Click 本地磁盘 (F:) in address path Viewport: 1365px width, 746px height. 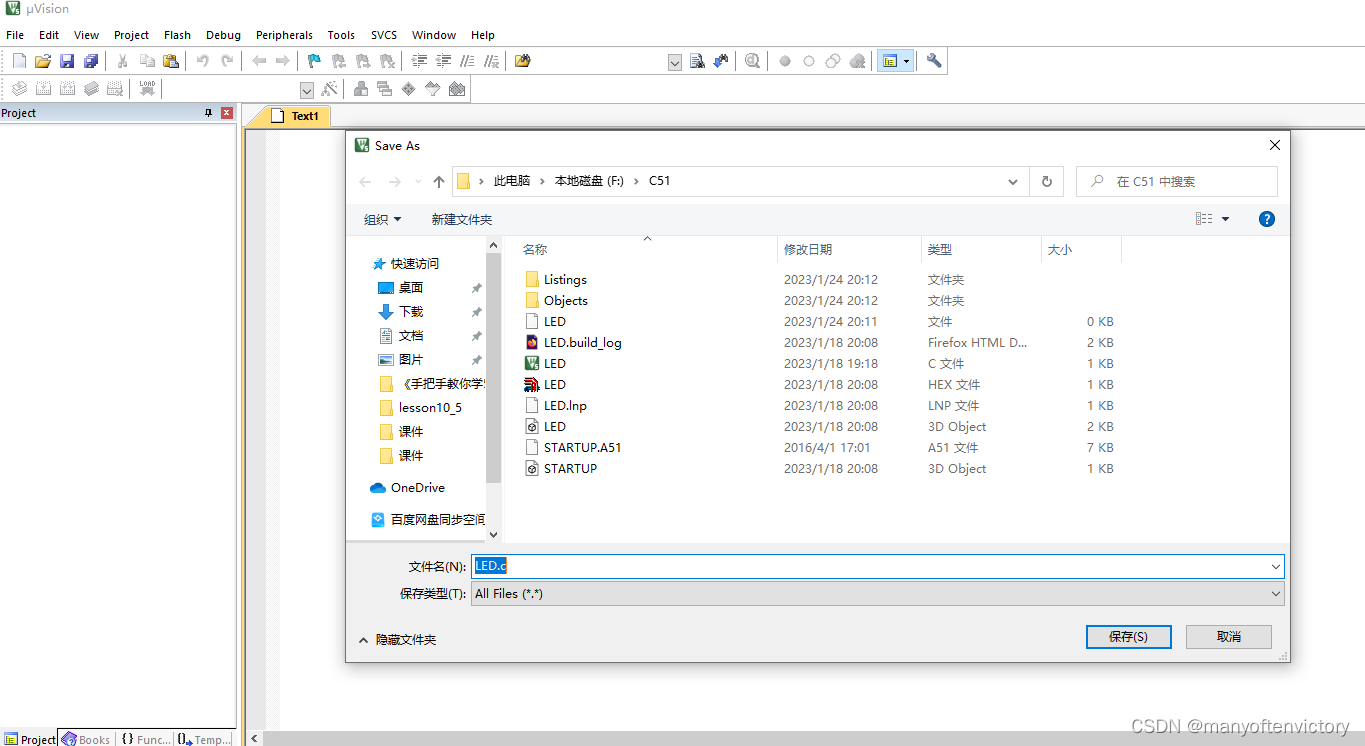point(589,181)
